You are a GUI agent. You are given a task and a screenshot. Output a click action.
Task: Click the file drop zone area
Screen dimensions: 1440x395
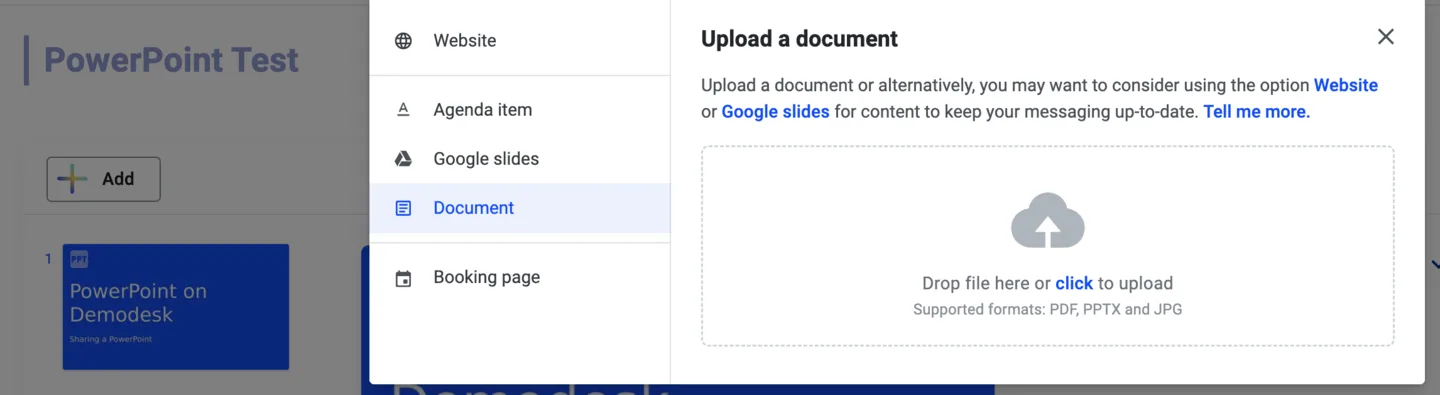click(1048, 246)
